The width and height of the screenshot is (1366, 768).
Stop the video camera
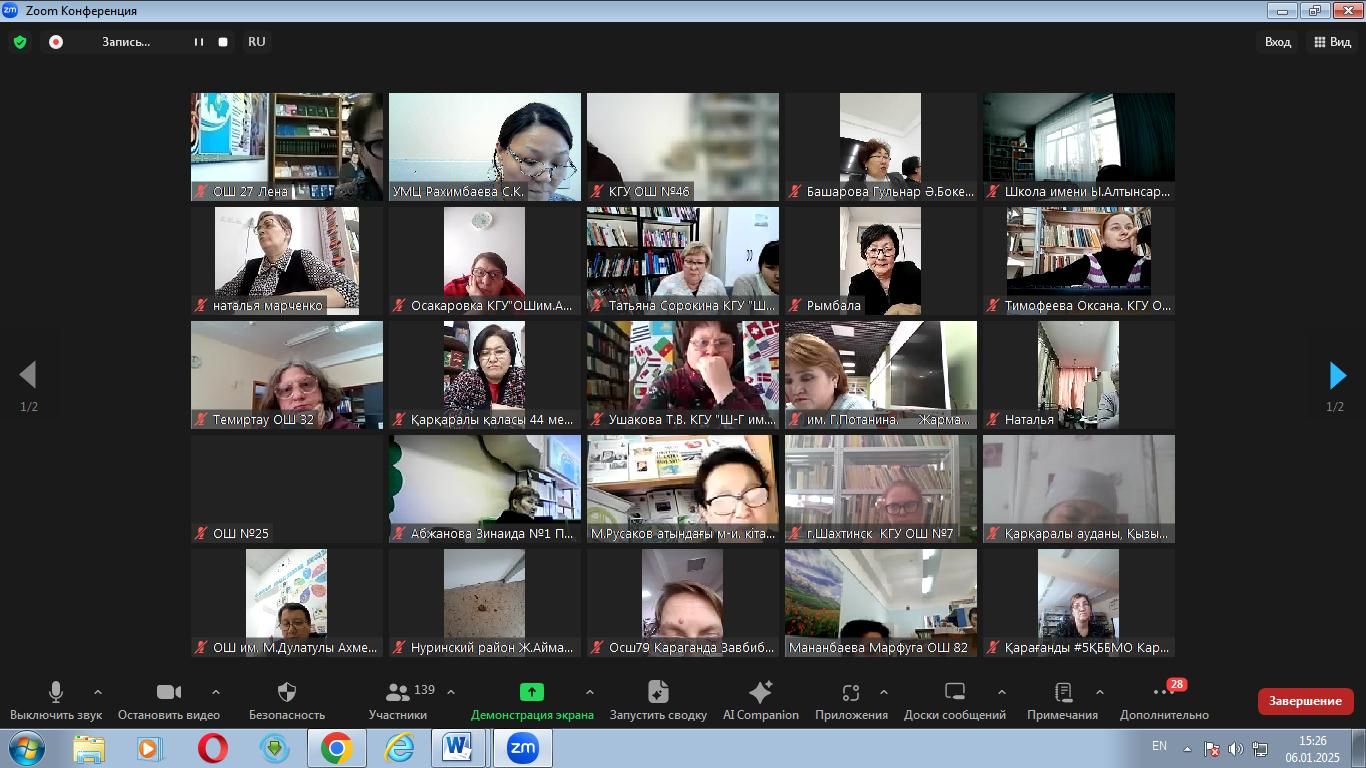(168, 692)
